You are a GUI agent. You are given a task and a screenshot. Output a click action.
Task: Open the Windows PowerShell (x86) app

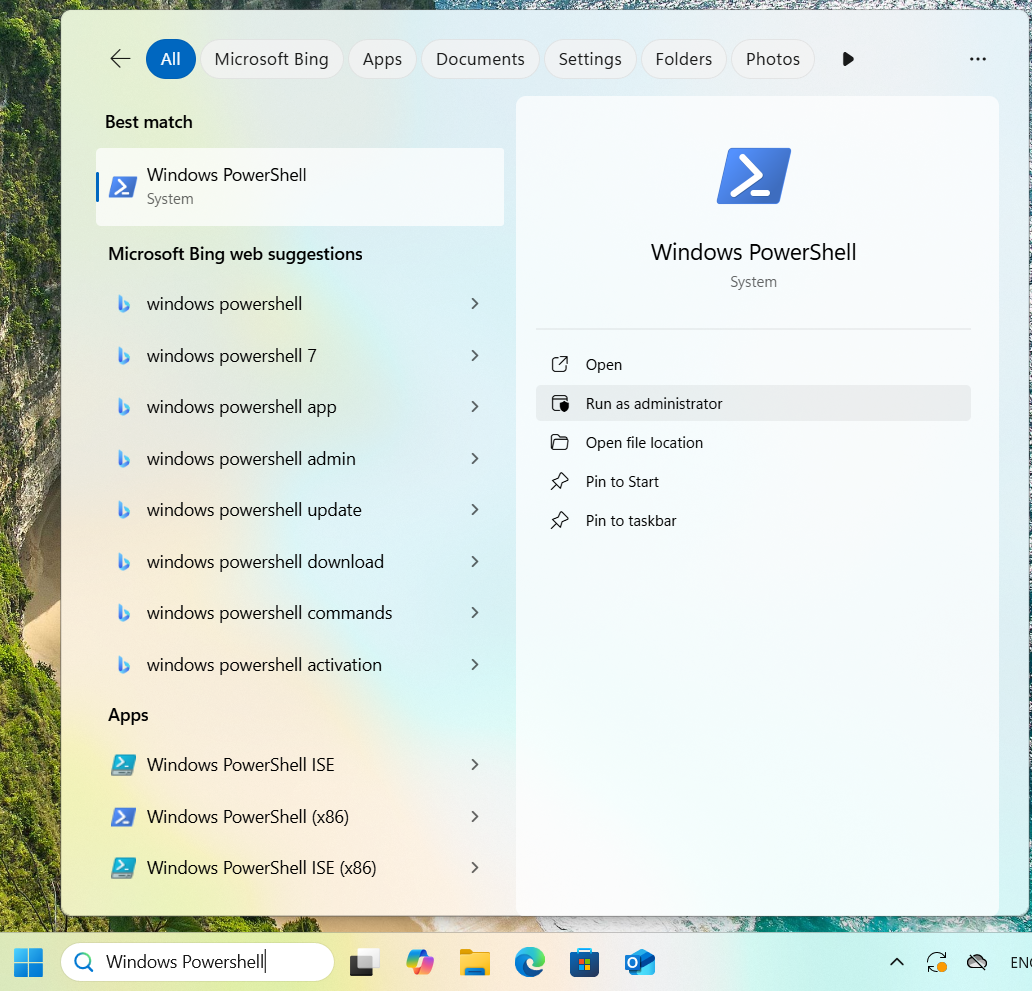[300, 817]
